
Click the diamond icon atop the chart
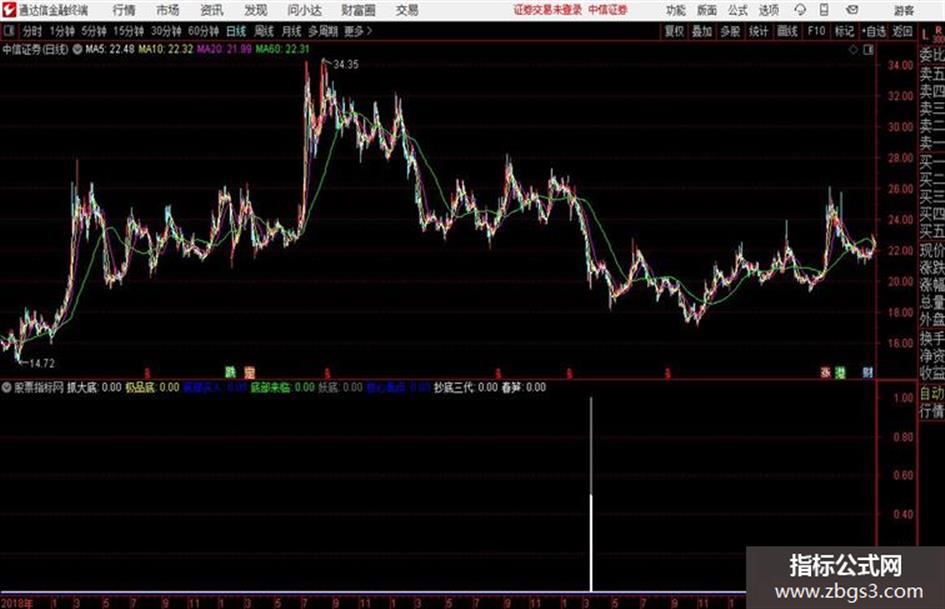[853, 50]
